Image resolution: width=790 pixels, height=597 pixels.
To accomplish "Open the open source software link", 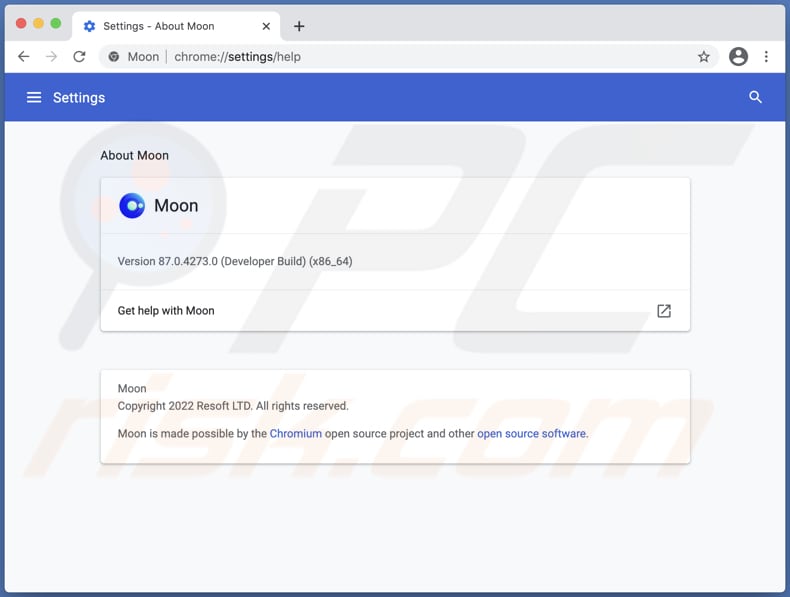I will [x=532, y=434].
